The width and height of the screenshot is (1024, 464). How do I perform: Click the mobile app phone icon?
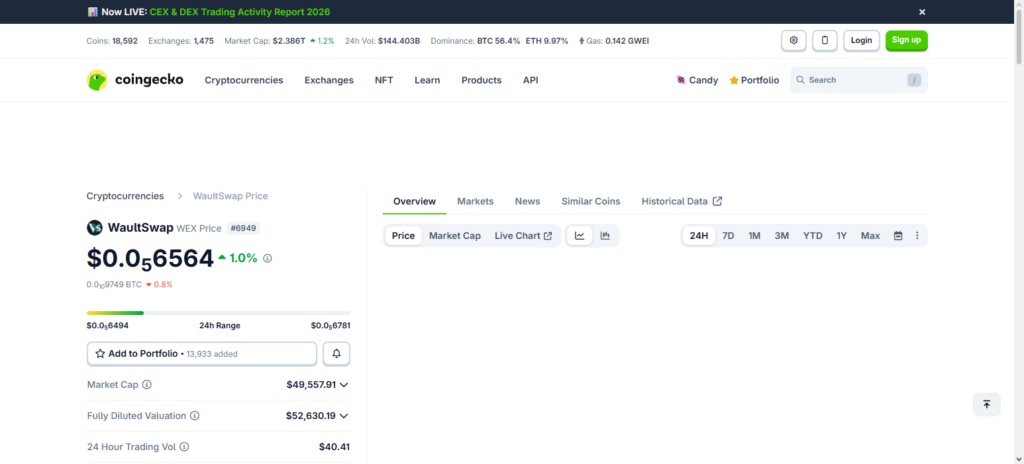coord(825,41)
